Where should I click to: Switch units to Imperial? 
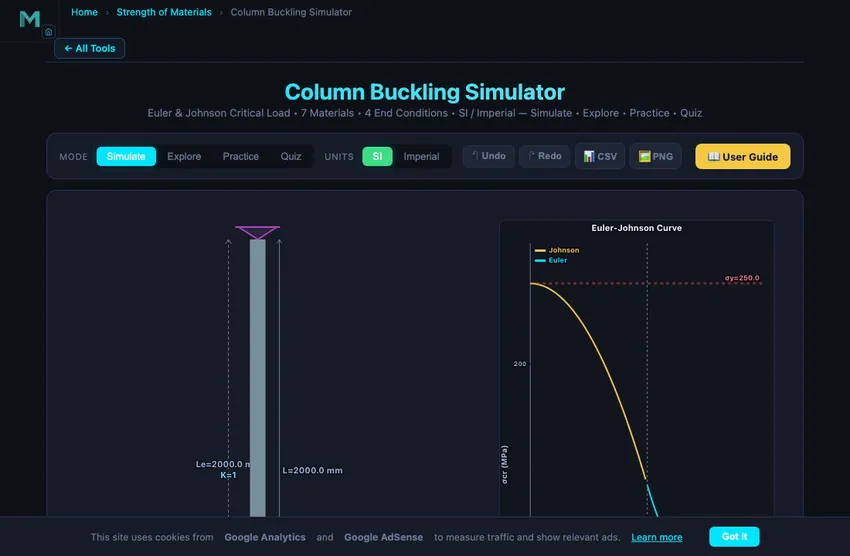point(421,156)
